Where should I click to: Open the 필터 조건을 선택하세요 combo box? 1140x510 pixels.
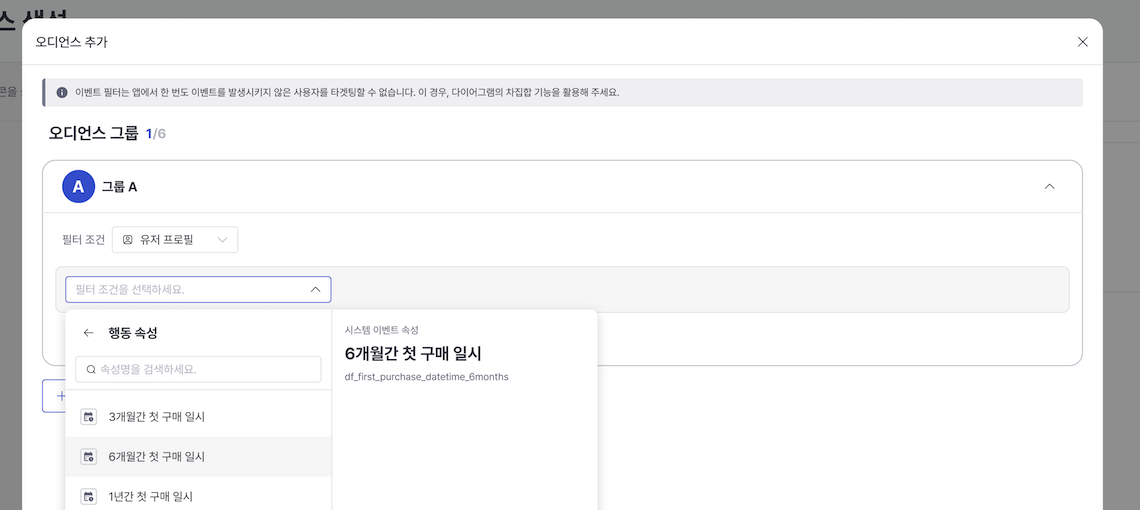point(198,290)
